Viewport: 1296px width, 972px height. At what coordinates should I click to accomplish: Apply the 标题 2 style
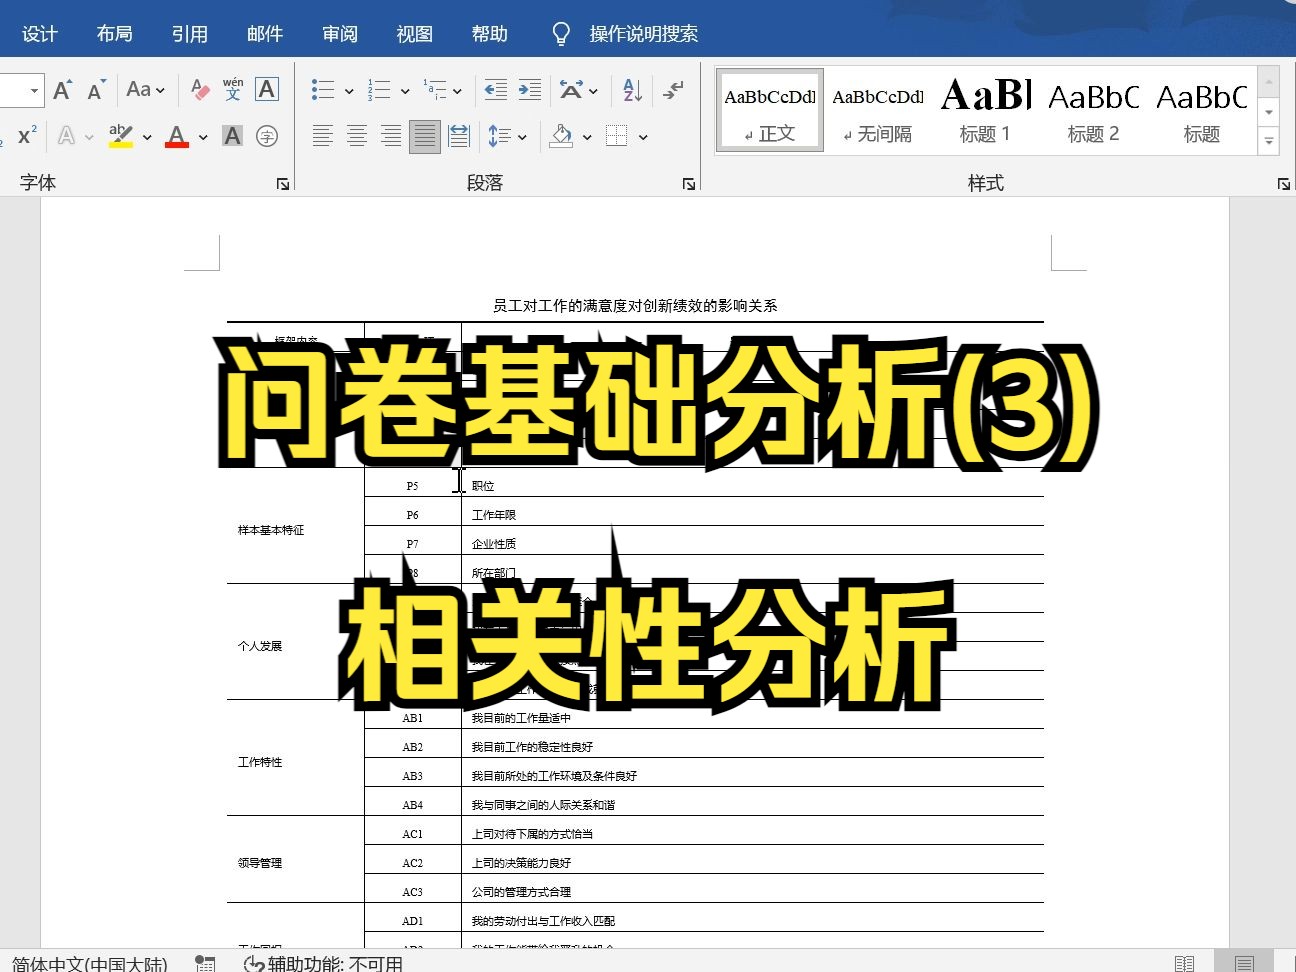(1094, 111)
